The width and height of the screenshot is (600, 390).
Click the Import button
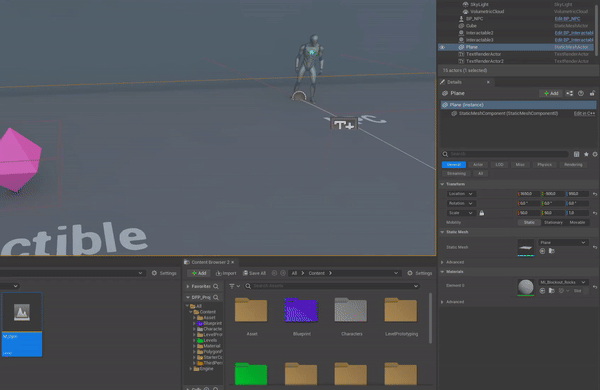click(x=226, y=273)
